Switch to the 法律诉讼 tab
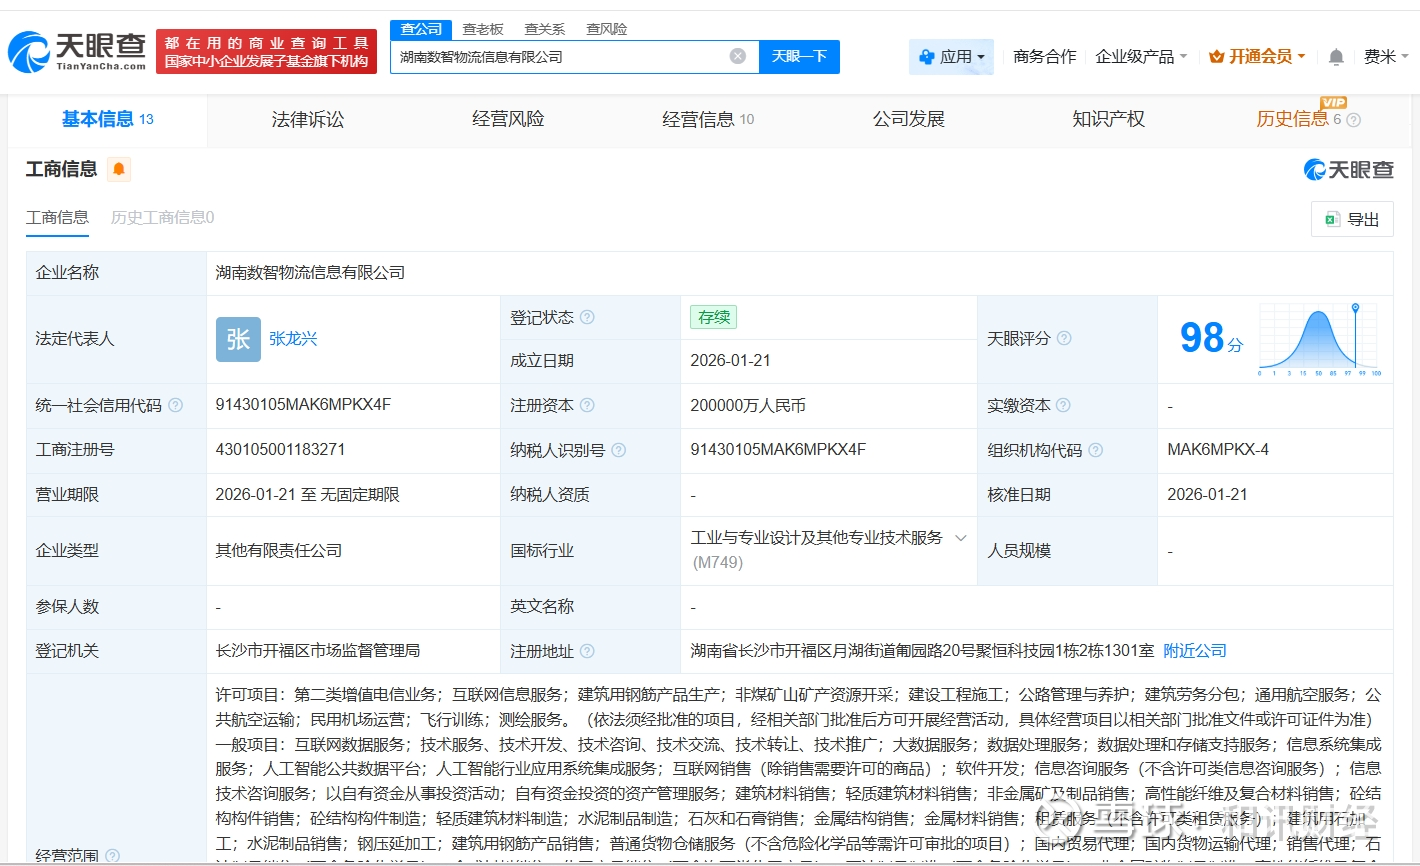 pos(308,119)
